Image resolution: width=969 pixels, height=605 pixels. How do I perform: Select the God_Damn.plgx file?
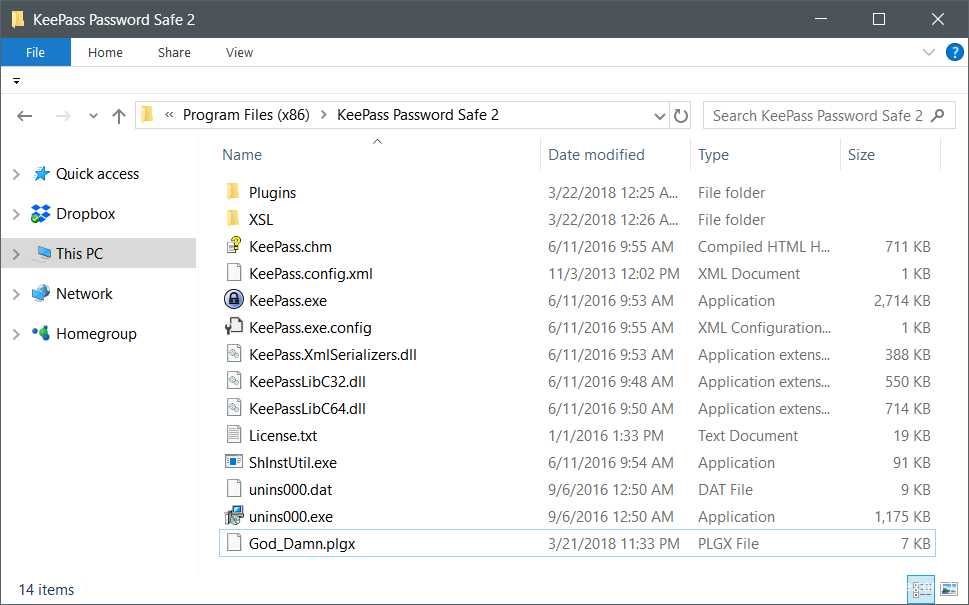[x=309, y=543]
